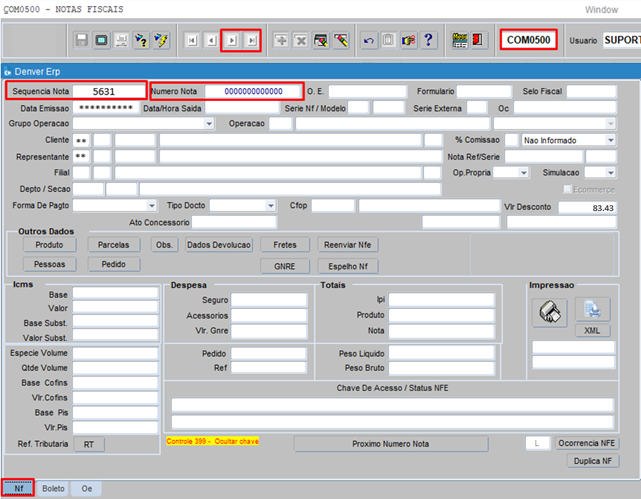Click the Proximo Numero Nota button
The height and width of the screenshot is (499, 641).
tap(390, 443)
